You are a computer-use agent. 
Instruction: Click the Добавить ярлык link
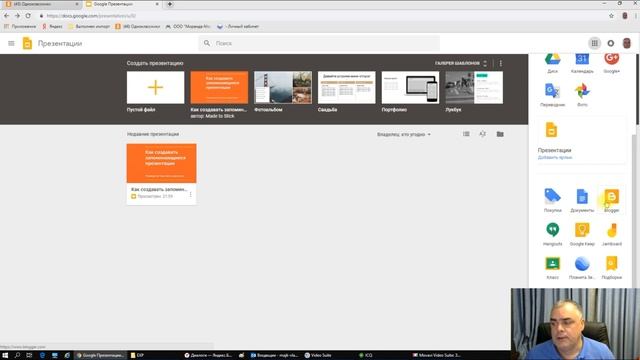[555, 157]
